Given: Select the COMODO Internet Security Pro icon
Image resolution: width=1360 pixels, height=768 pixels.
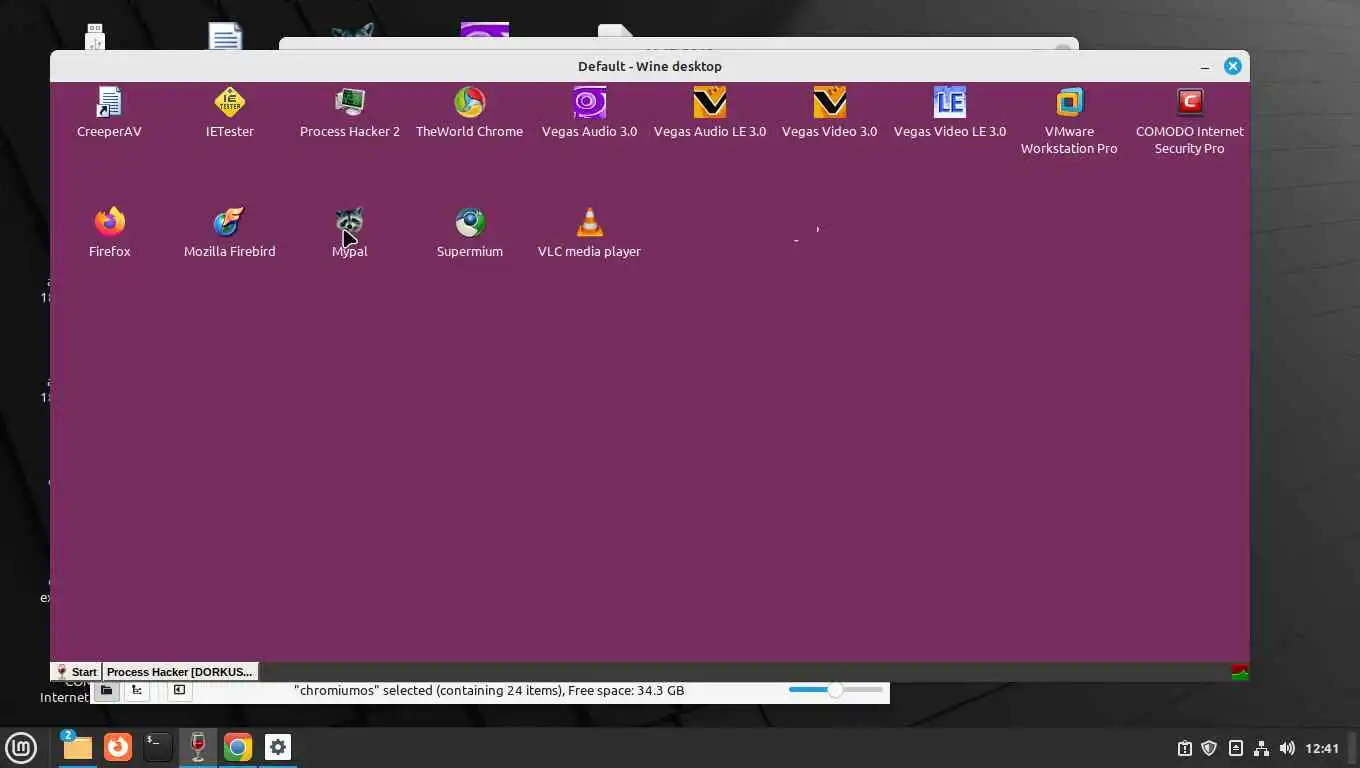Looking at the screenshot, I should click(x=1189, y=102).
